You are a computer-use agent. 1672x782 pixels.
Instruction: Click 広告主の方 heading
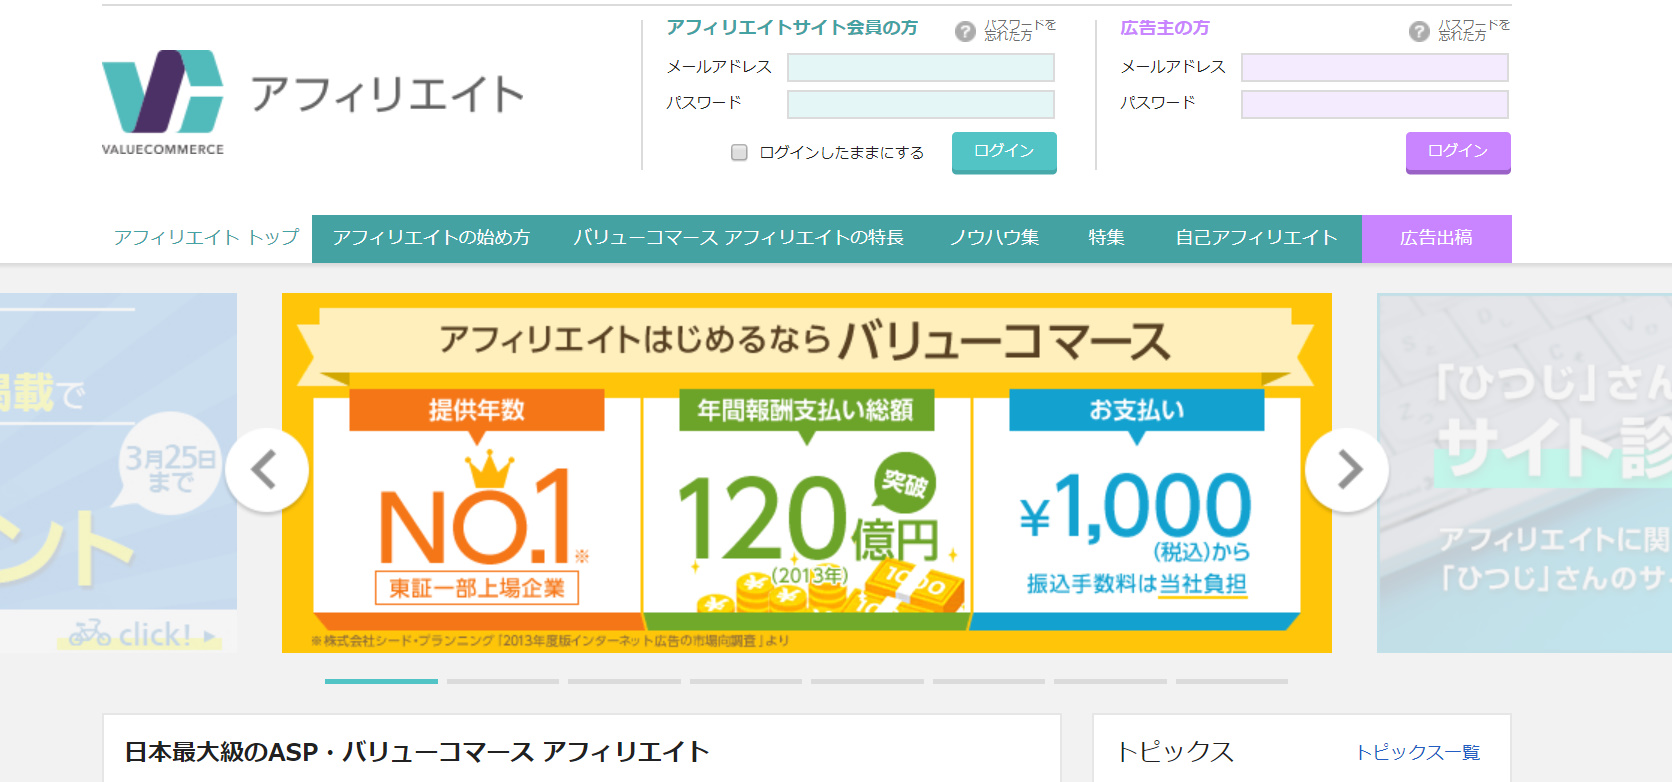click(1165, 28)
